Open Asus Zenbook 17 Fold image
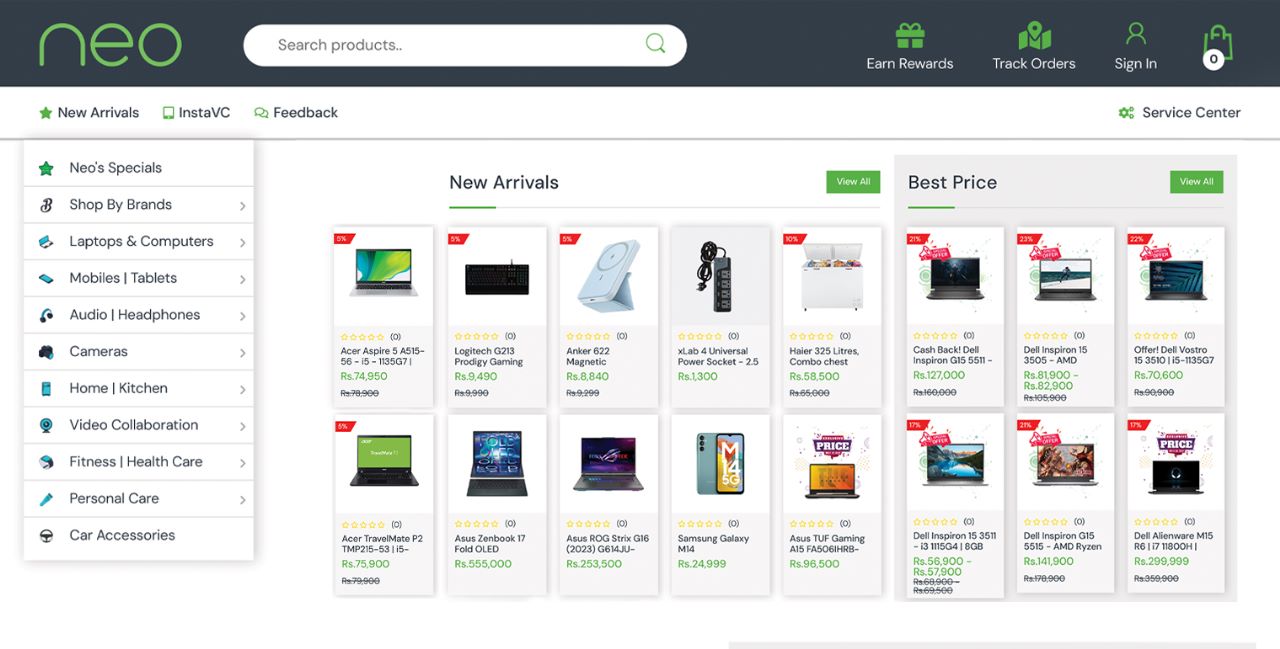 pos(497,465)
